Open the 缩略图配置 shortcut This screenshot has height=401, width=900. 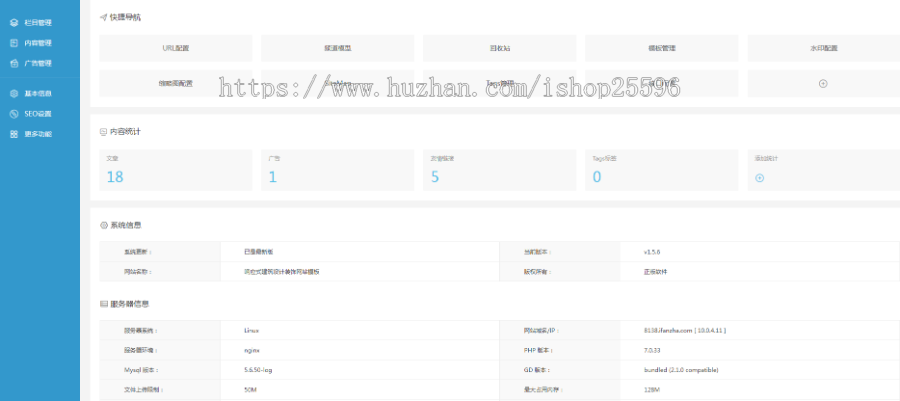[176, 83]
